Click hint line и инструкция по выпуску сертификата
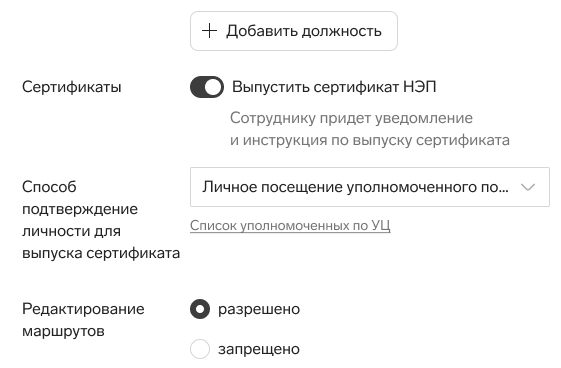 (370, 140)
